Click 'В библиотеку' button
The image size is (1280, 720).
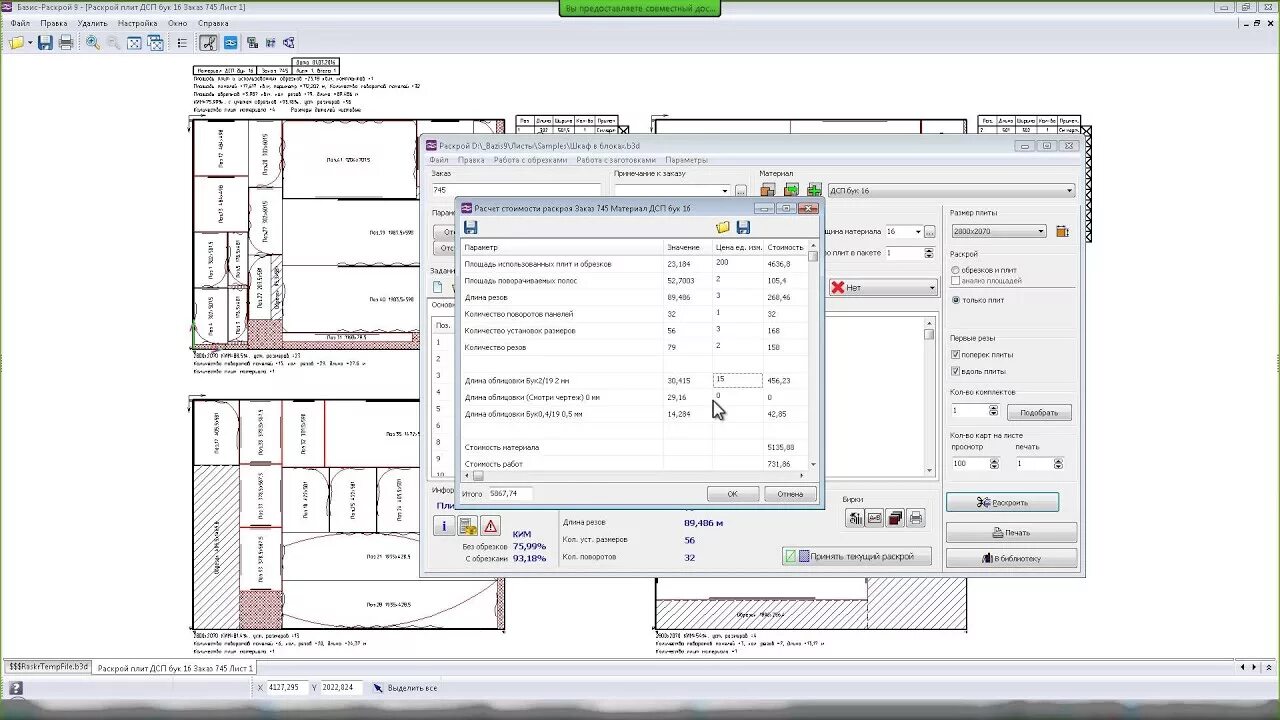tap(1011, 559)
